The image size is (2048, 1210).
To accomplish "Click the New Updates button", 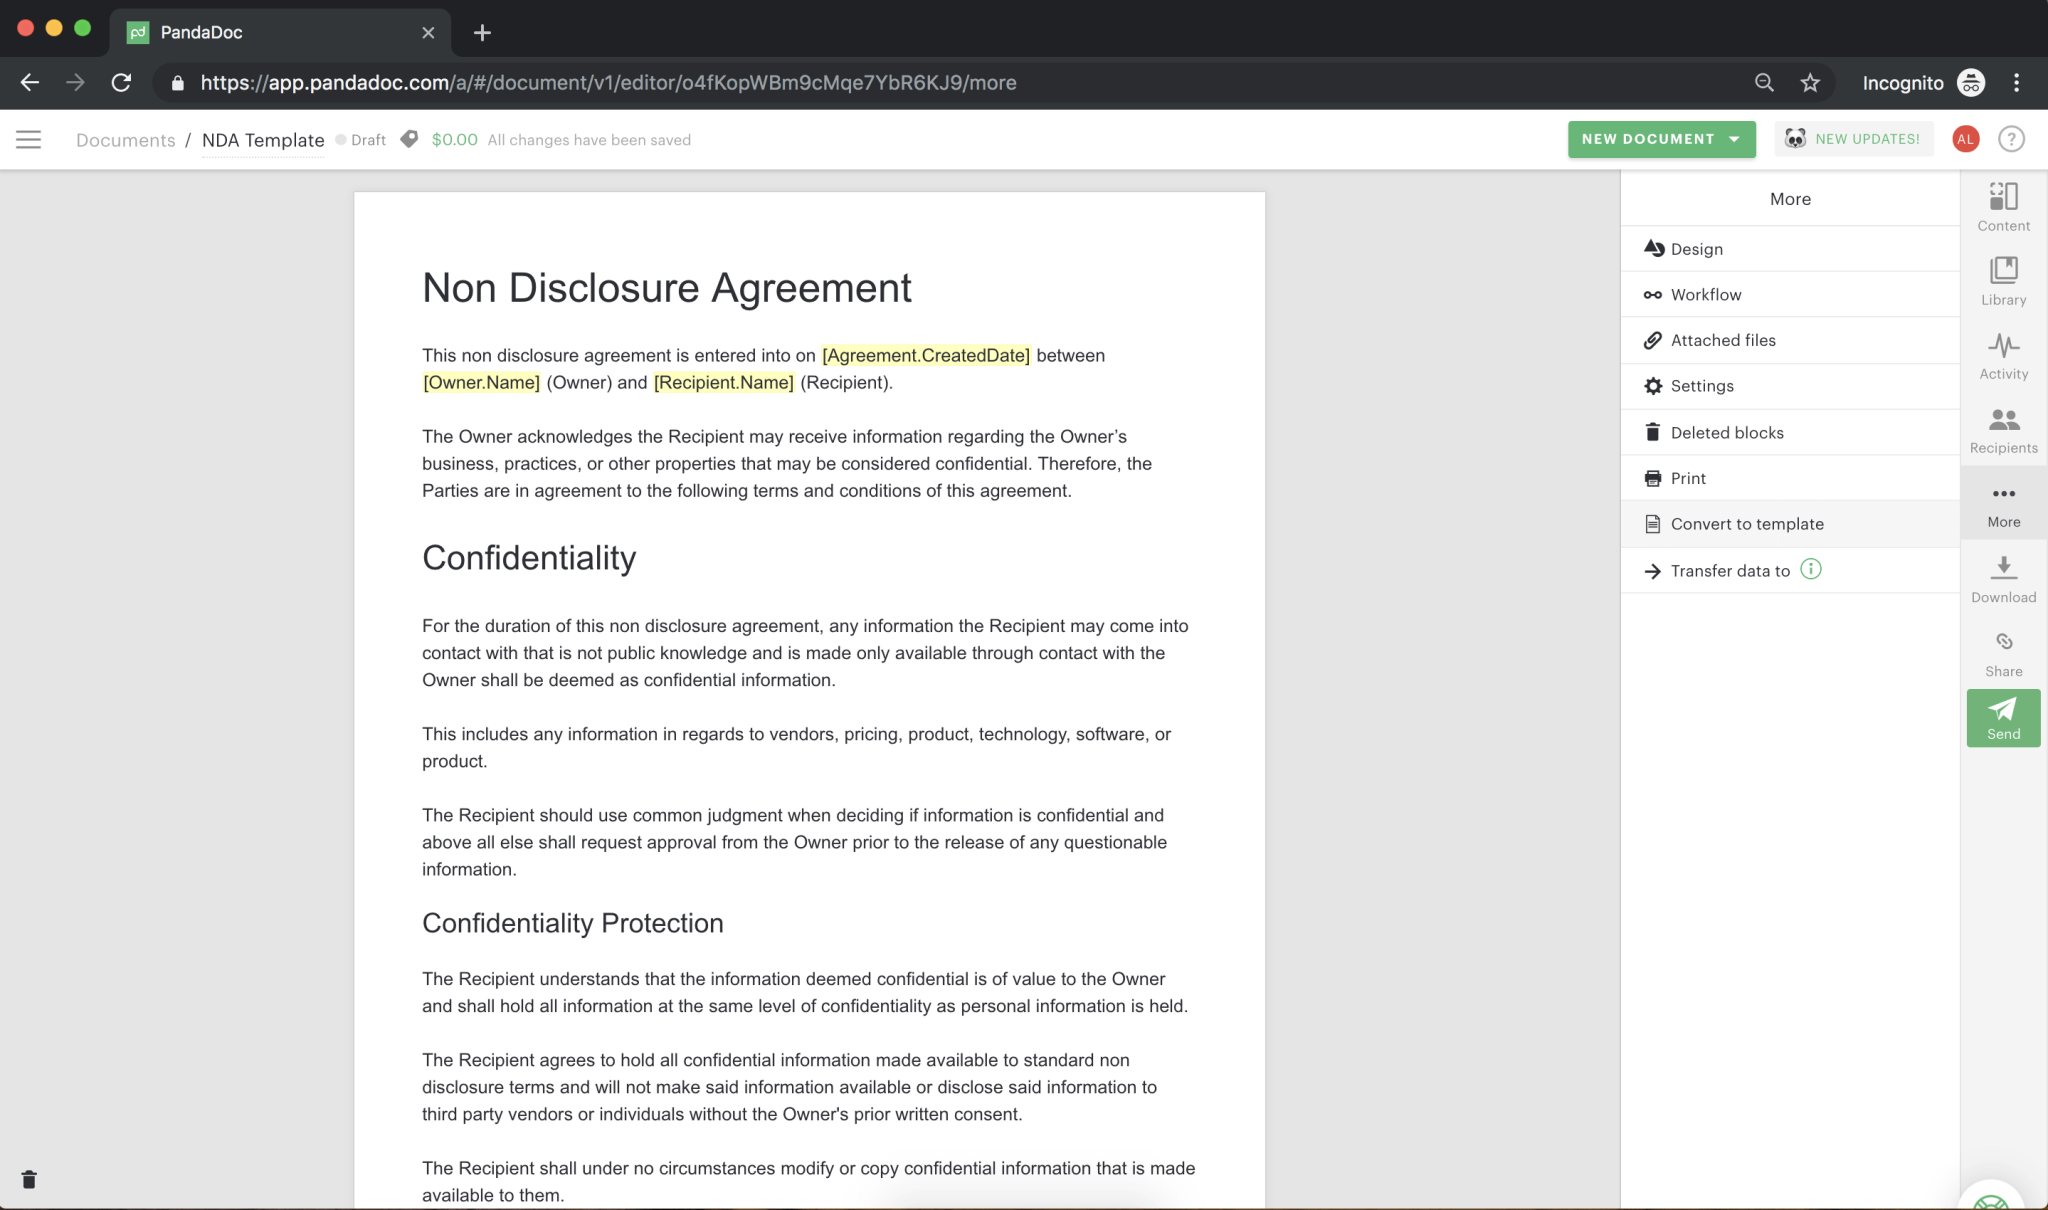I will [1853, 139].
